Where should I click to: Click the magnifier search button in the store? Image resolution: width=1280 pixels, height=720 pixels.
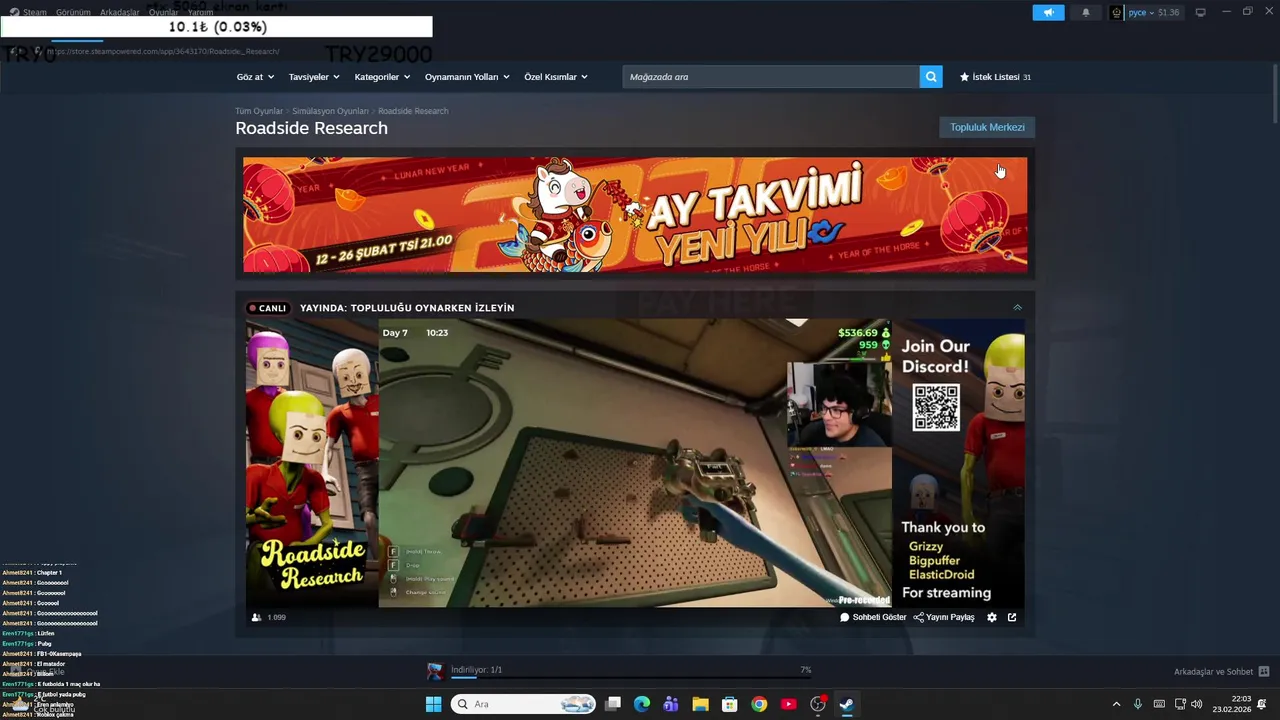pos(931,77)
